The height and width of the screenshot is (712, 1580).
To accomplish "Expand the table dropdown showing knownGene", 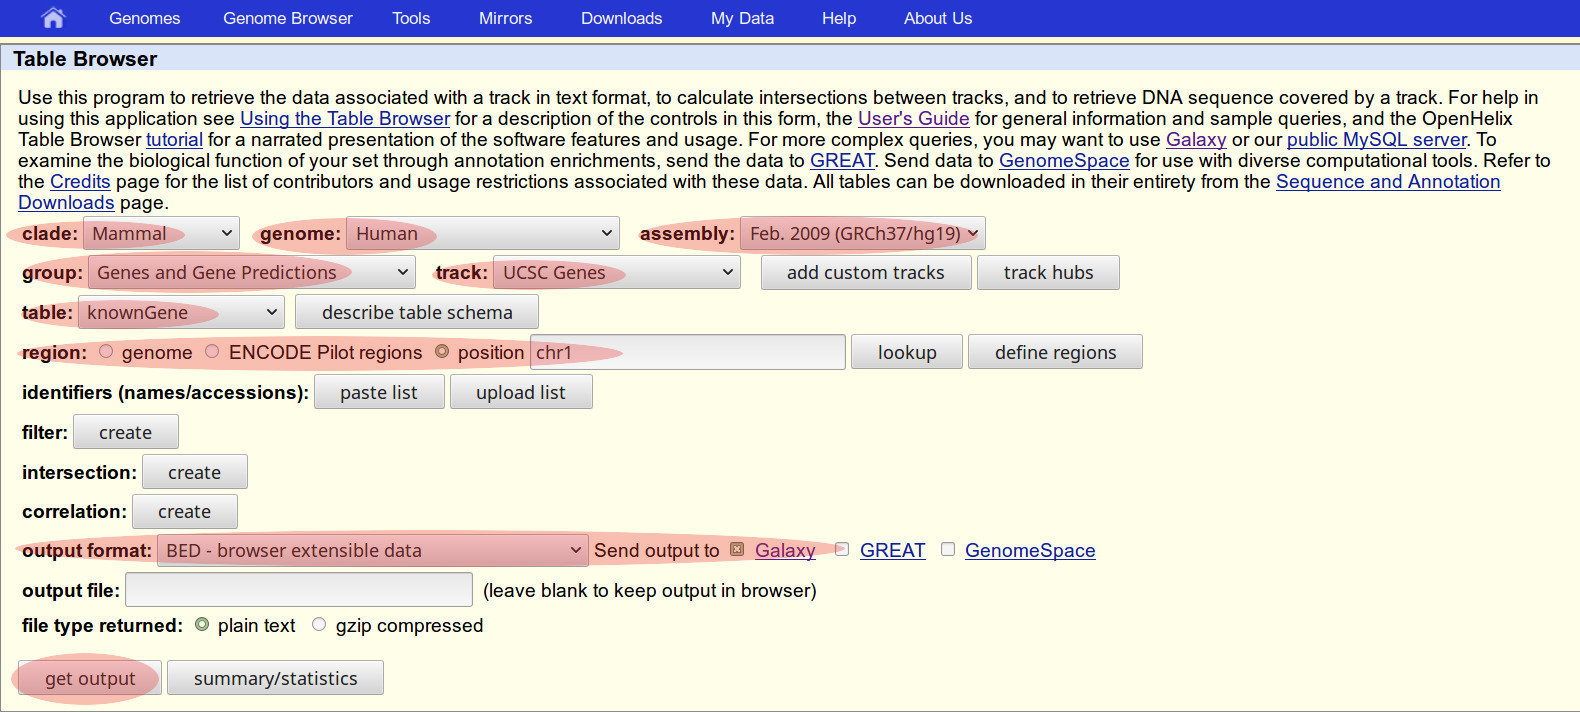I will pyautogui.click(x=181, y=312).
